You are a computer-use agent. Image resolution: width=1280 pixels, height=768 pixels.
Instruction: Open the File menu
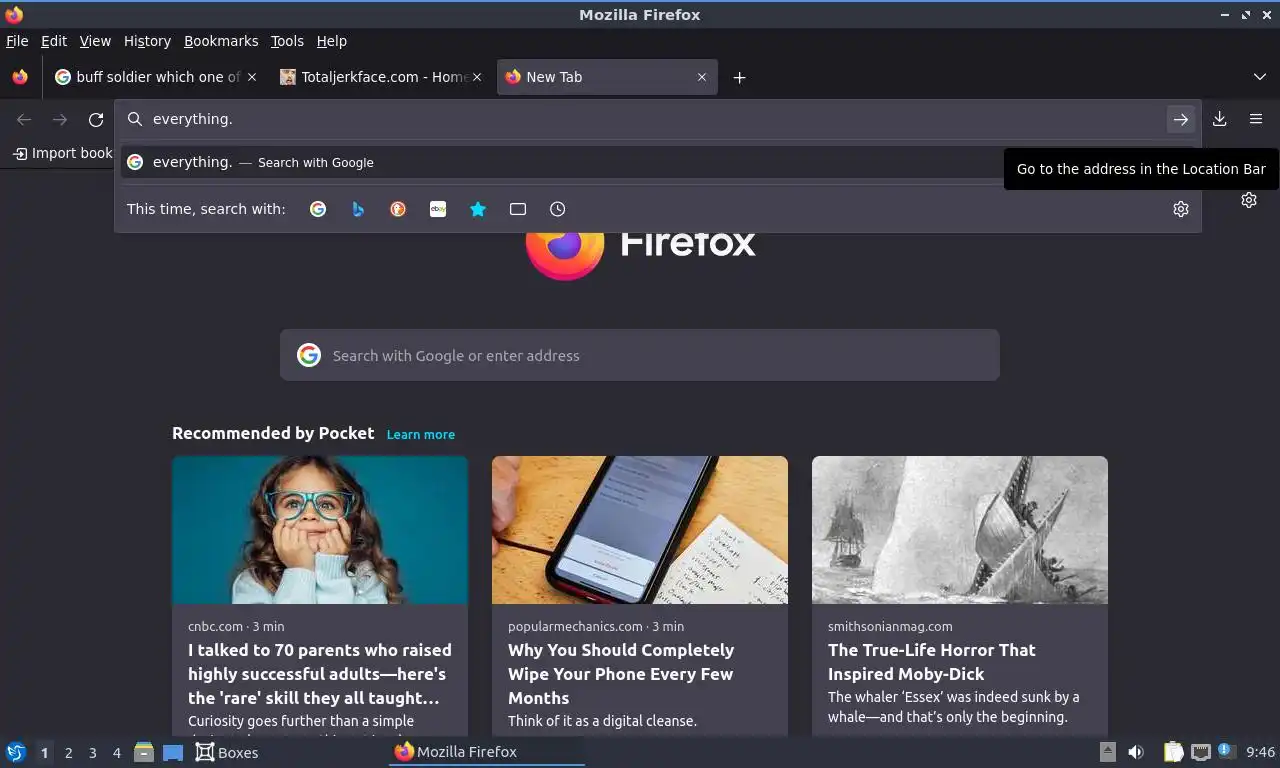(x=17, y=41)
